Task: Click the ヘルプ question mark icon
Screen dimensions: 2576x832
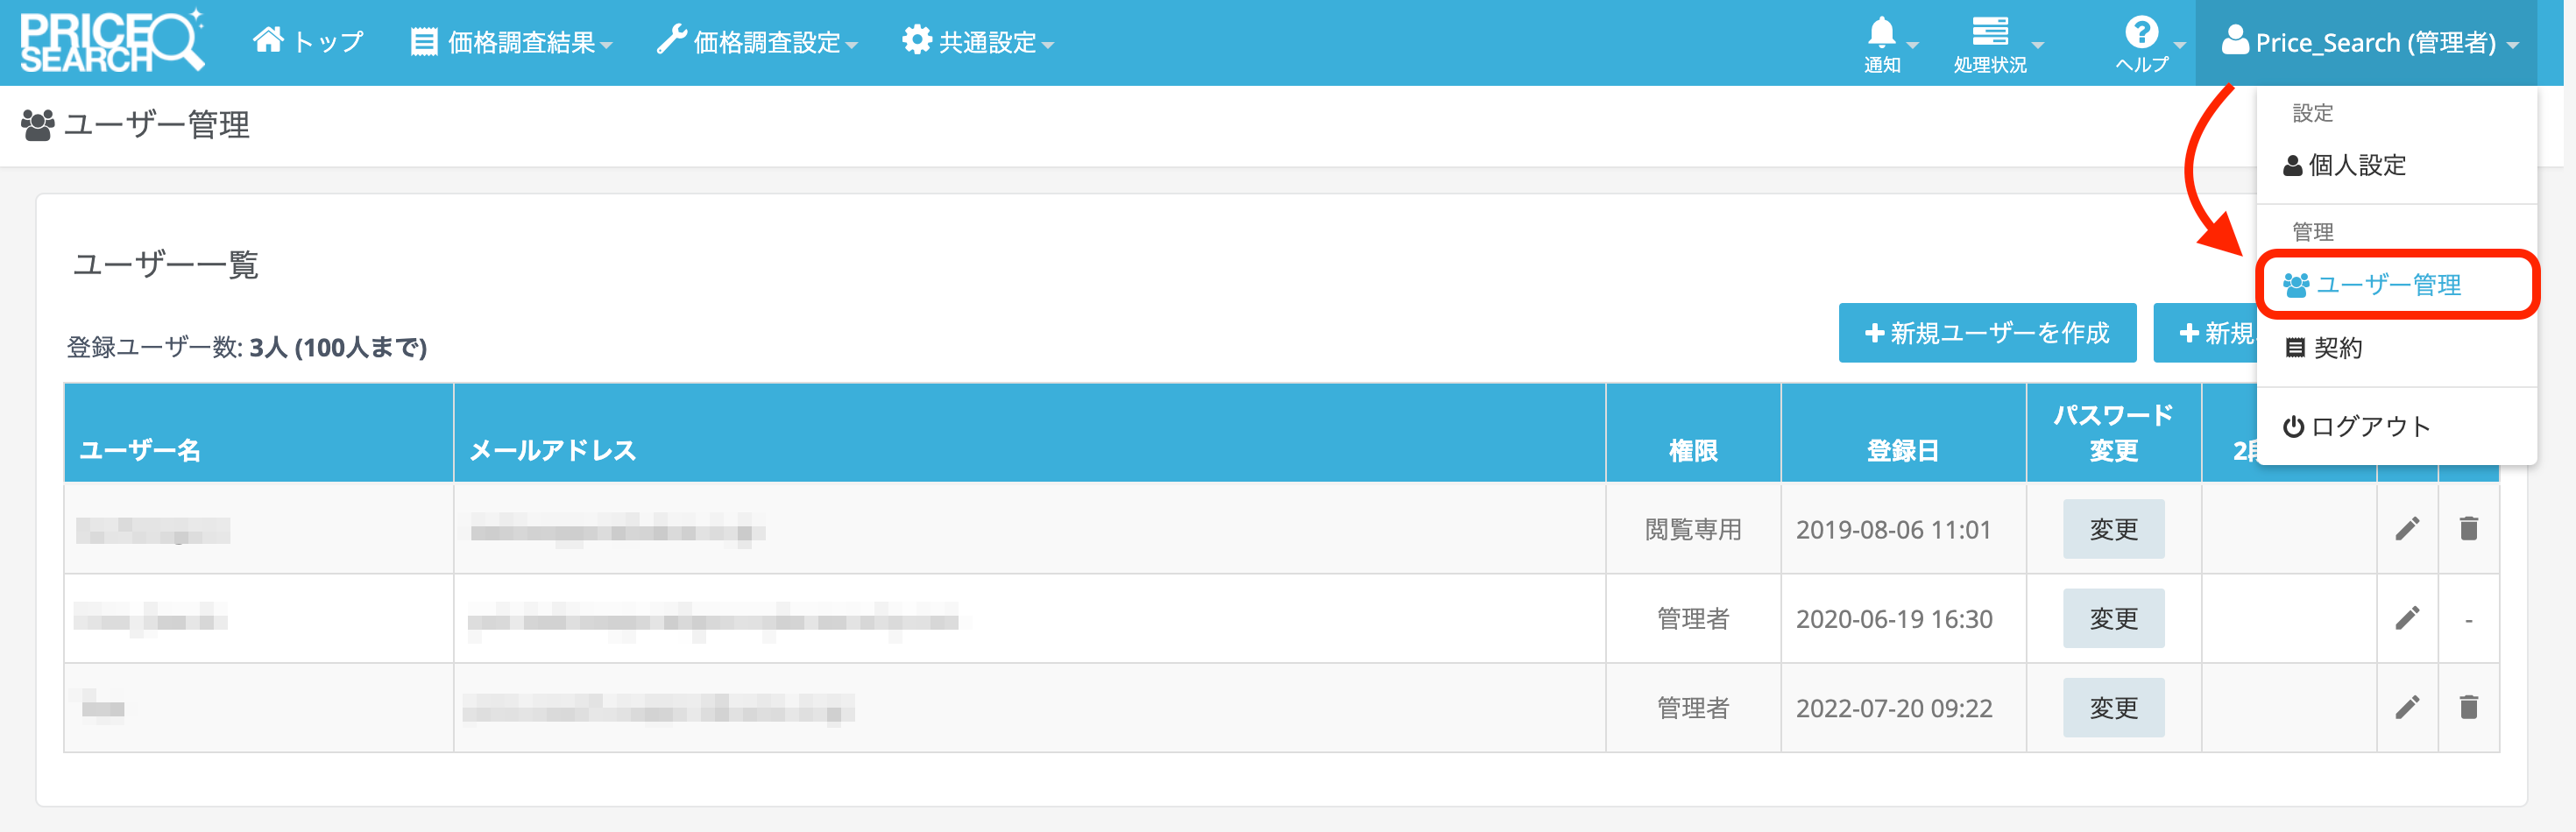Action: point(2141,43)
